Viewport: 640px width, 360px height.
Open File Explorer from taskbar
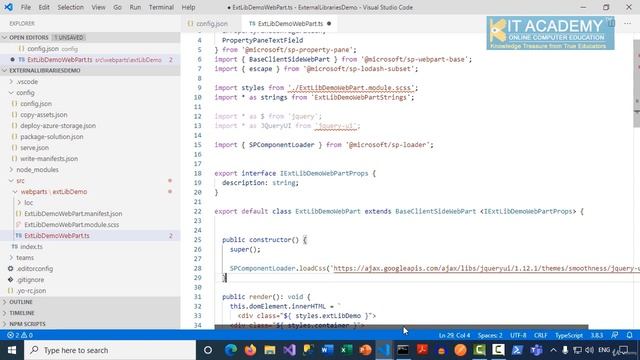click(269, 350)
